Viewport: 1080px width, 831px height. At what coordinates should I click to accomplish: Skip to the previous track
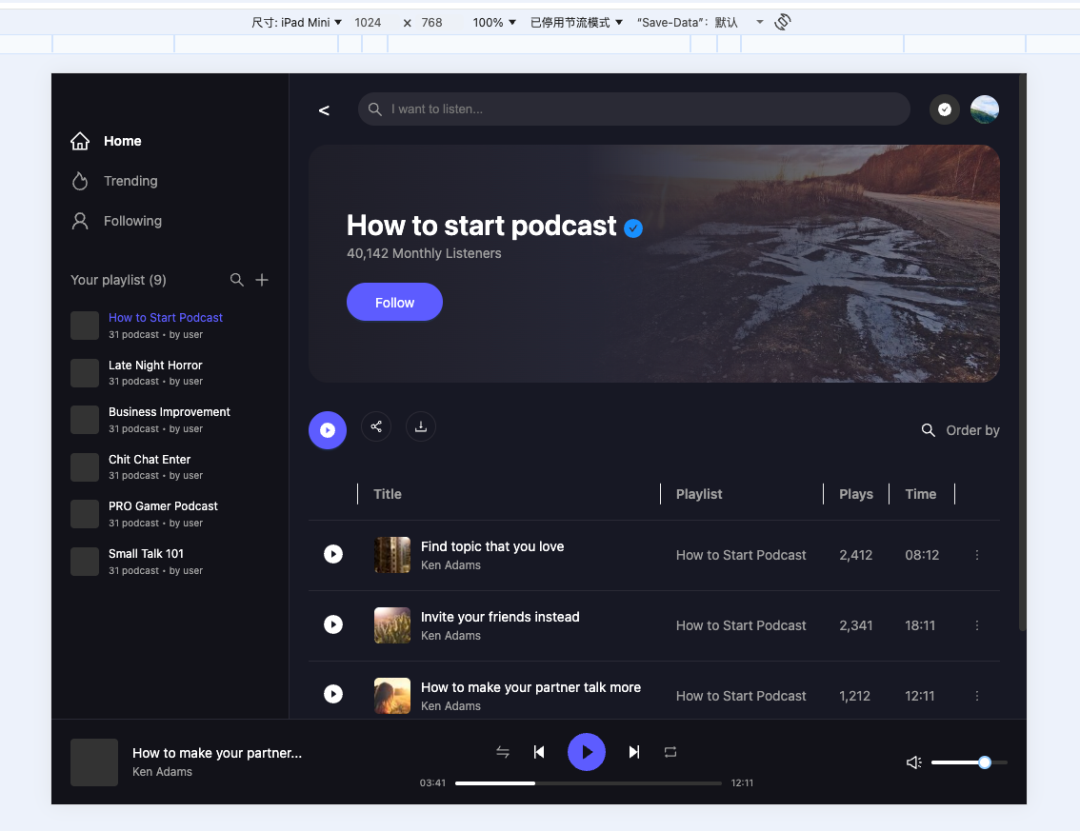coord(539,752)
